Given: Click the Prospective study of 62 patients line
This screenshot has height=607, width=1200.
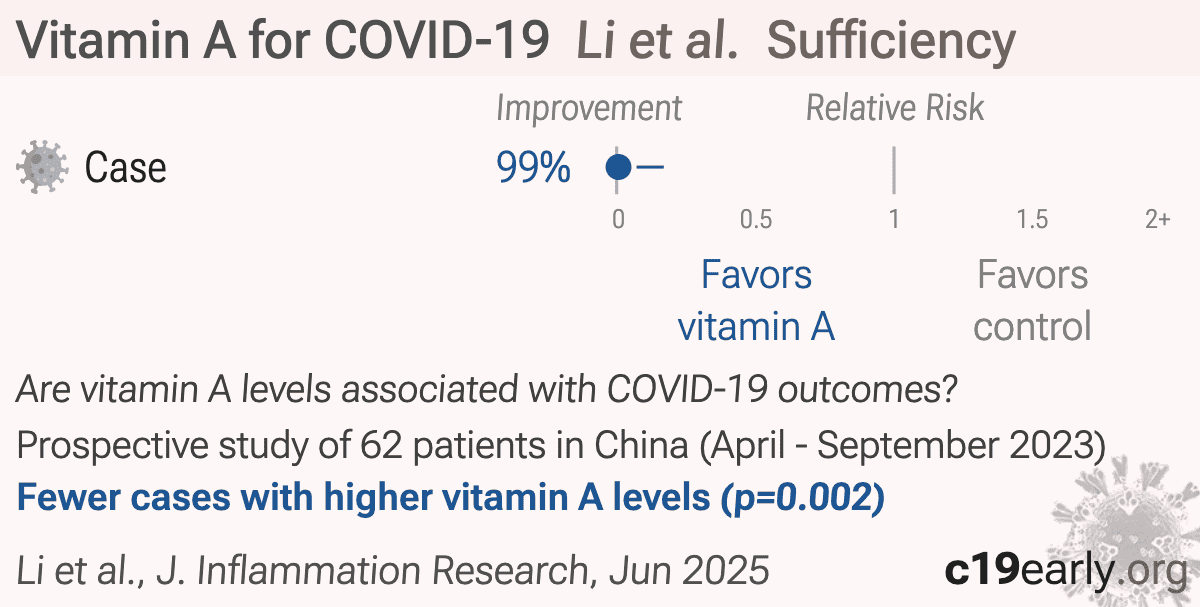Looking at the screenshot, I should click(561, 445).
